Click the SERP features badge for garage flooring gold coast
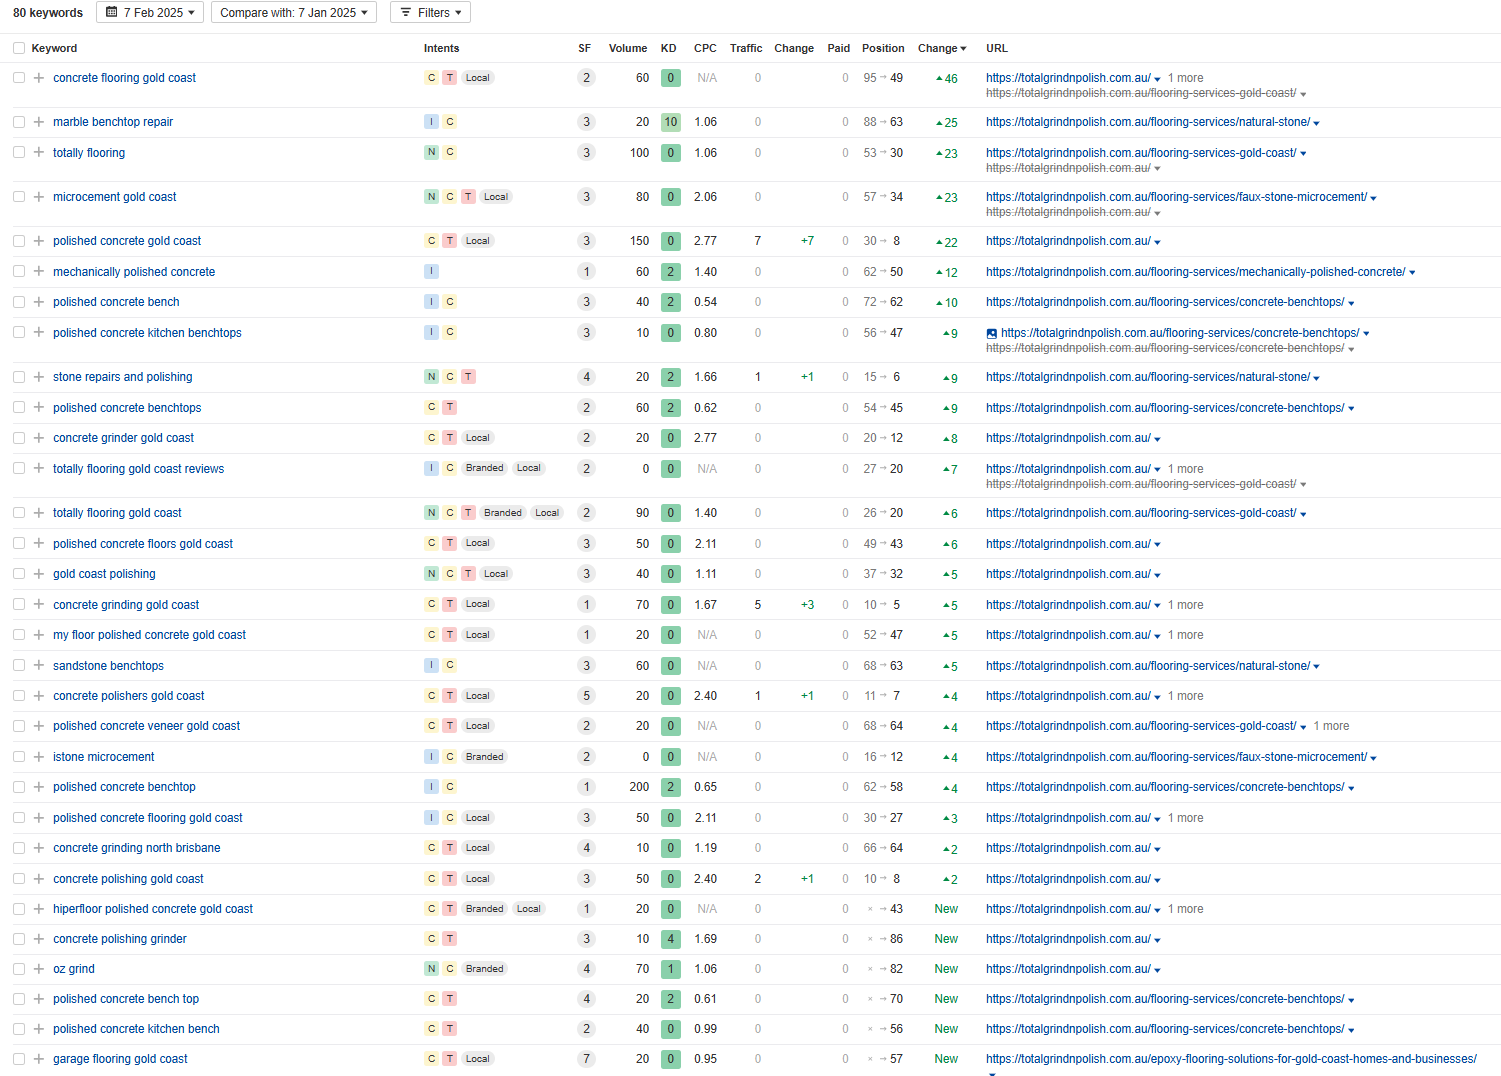The height and width of the screenshot is (1076, 1501). click(x=586, y=1059)
